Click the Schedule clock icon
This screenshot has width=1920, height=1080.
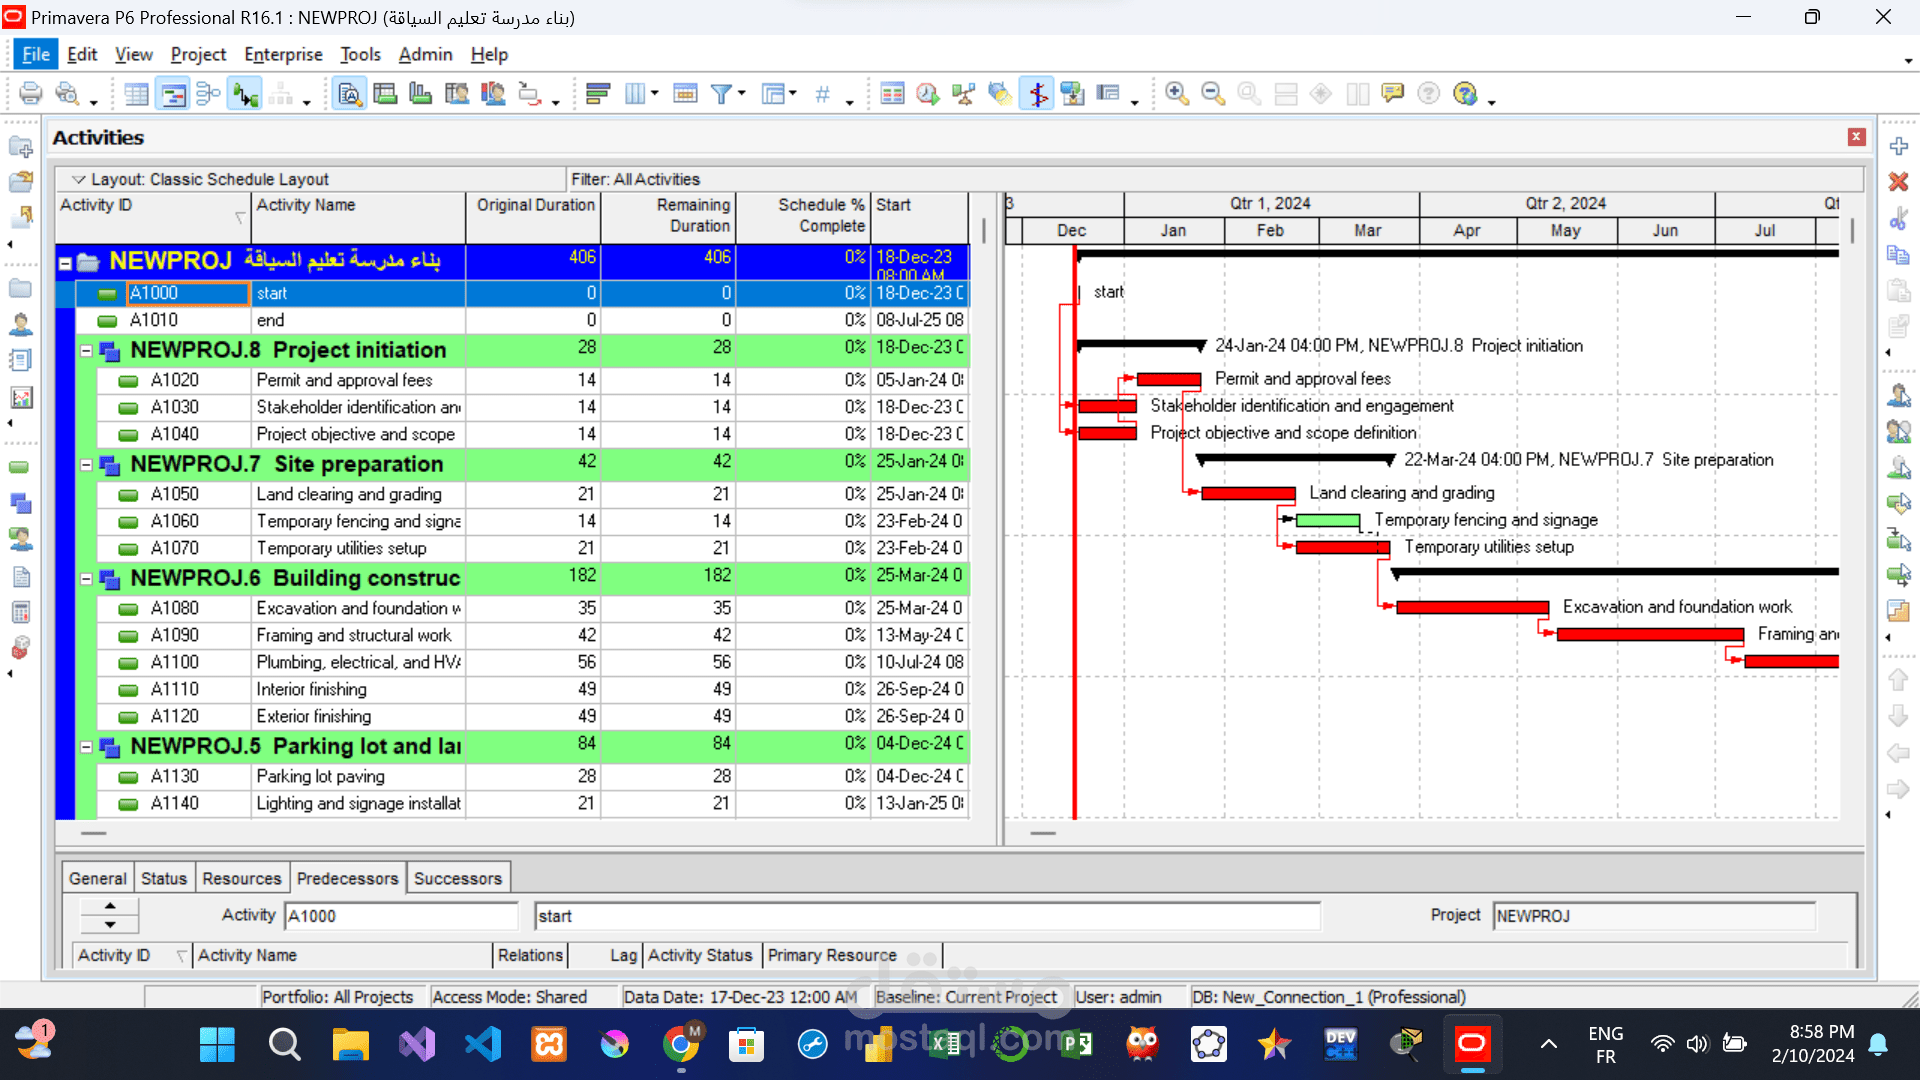[x=928, y=94]
